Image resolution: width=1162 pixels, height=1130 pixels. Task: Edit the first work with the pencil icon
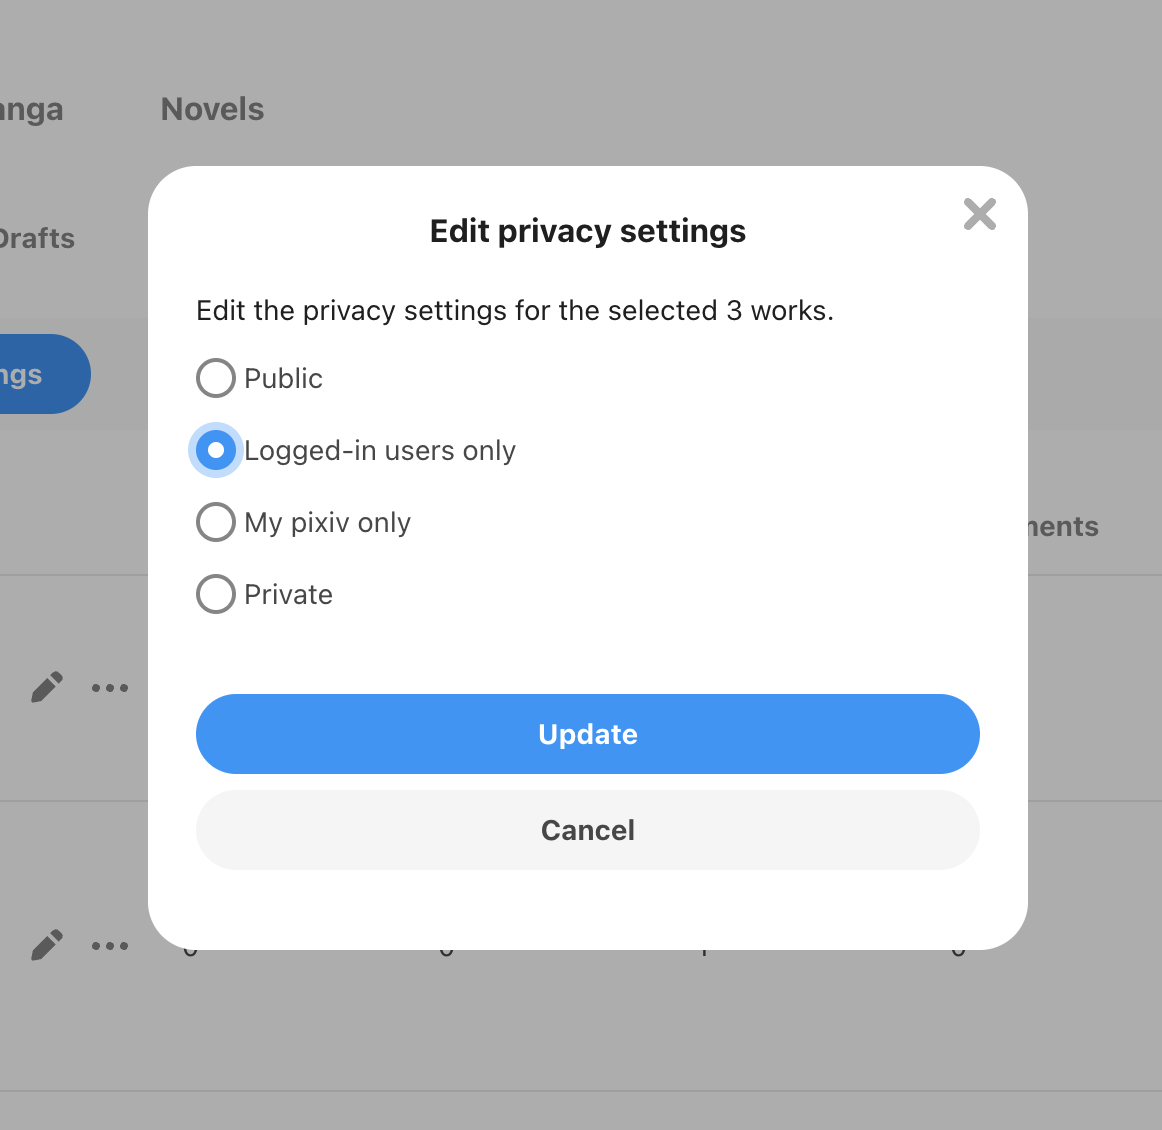[x=47, y=687]
